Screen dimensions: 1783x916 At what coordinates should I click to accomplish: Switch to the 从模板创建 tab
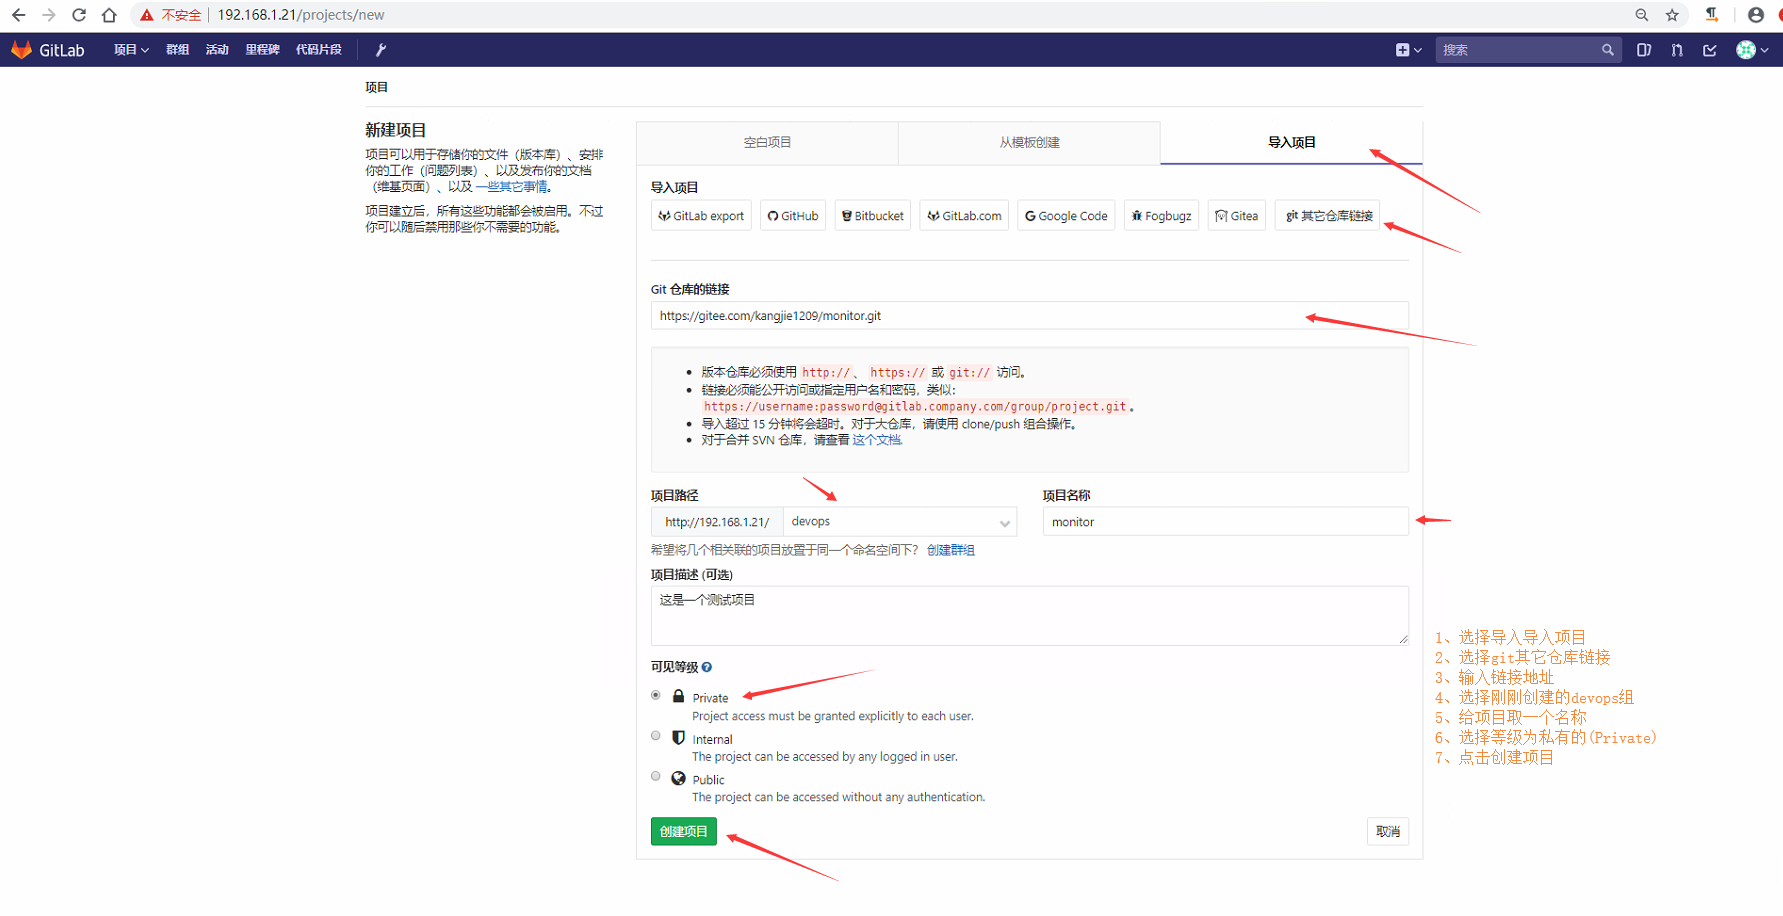coord(1029,142)
